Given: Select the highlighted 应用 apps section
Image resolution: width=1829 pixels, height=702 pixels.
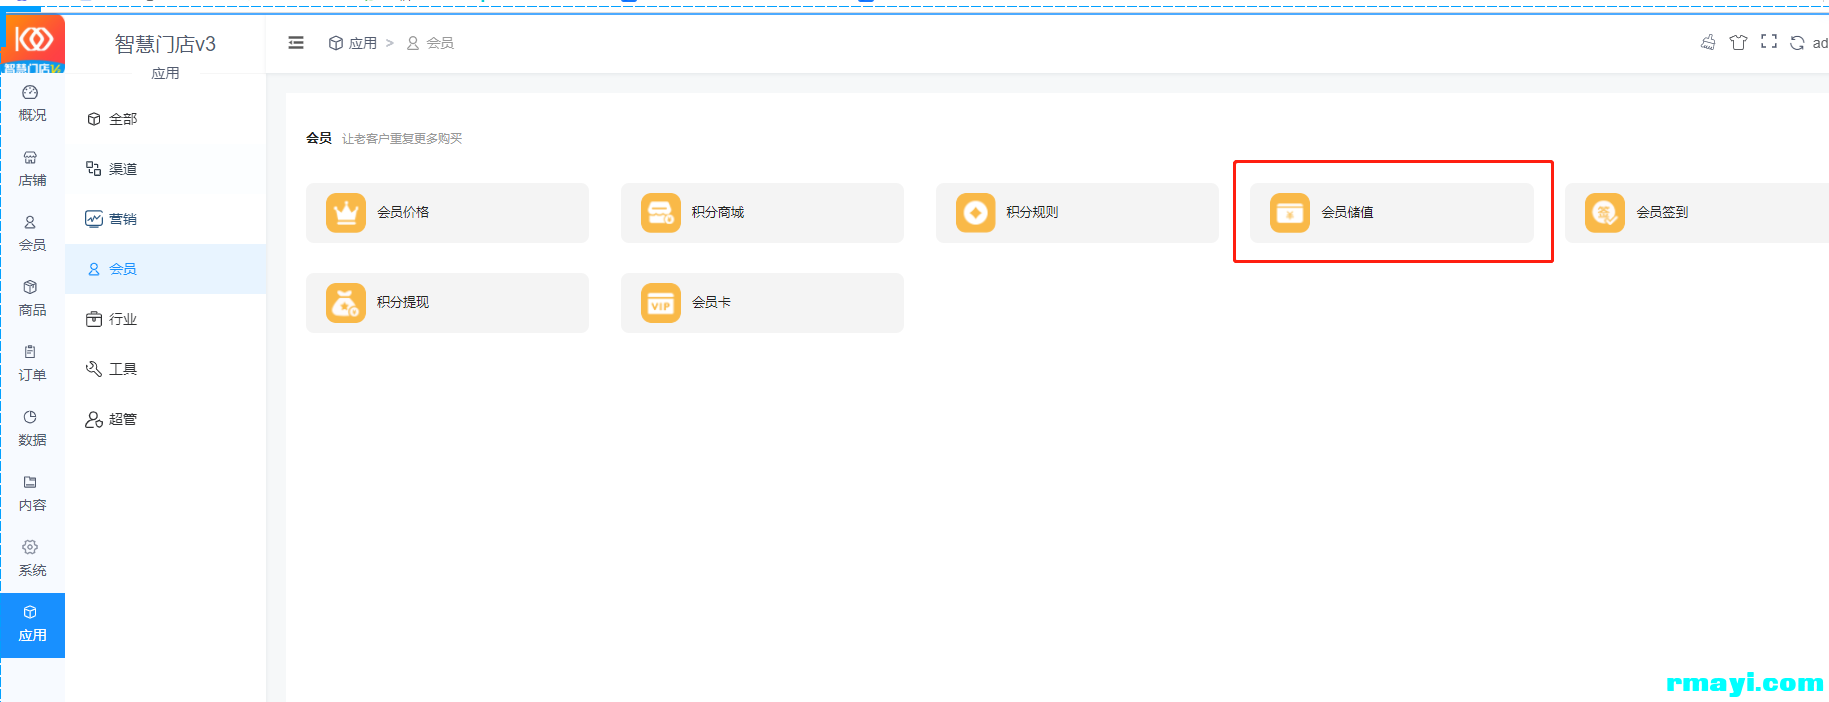Looking at the screenshot, I should [32, 625].
